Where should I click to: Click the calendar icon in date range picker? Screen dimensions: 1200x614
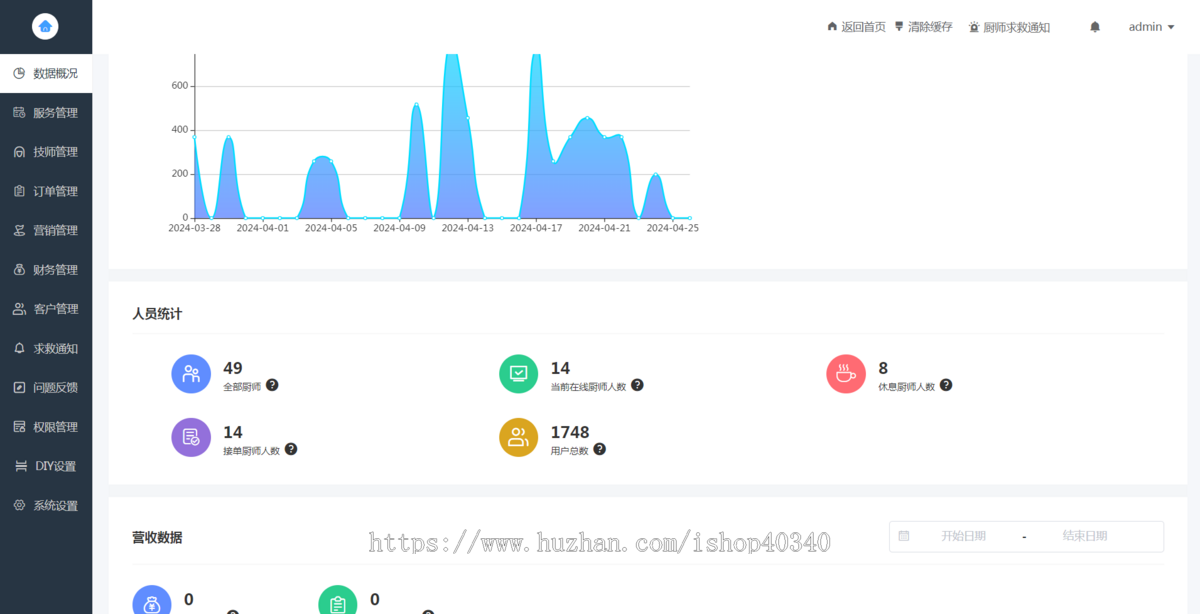pyautogui.click(x=904, y=536)
